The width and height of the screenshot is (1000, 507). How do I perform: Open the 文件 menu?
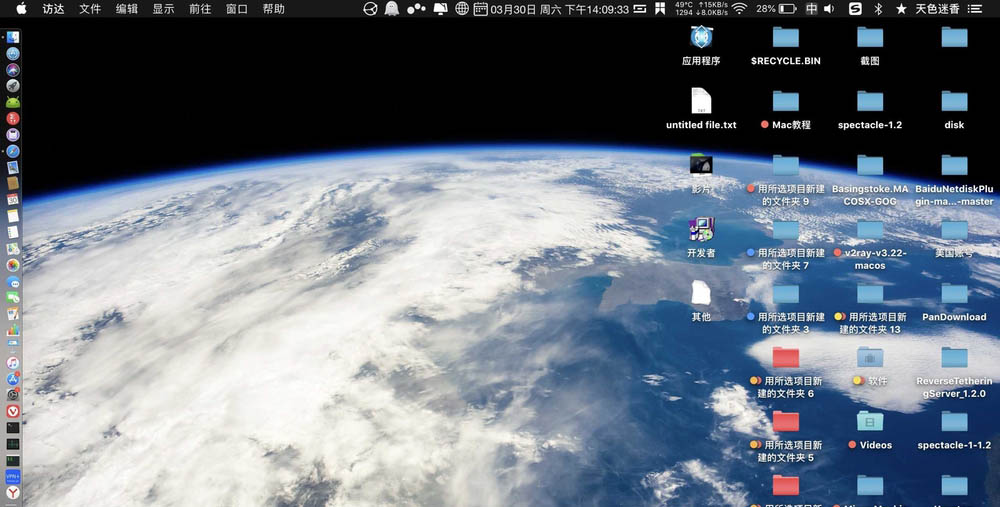(90, 9)
